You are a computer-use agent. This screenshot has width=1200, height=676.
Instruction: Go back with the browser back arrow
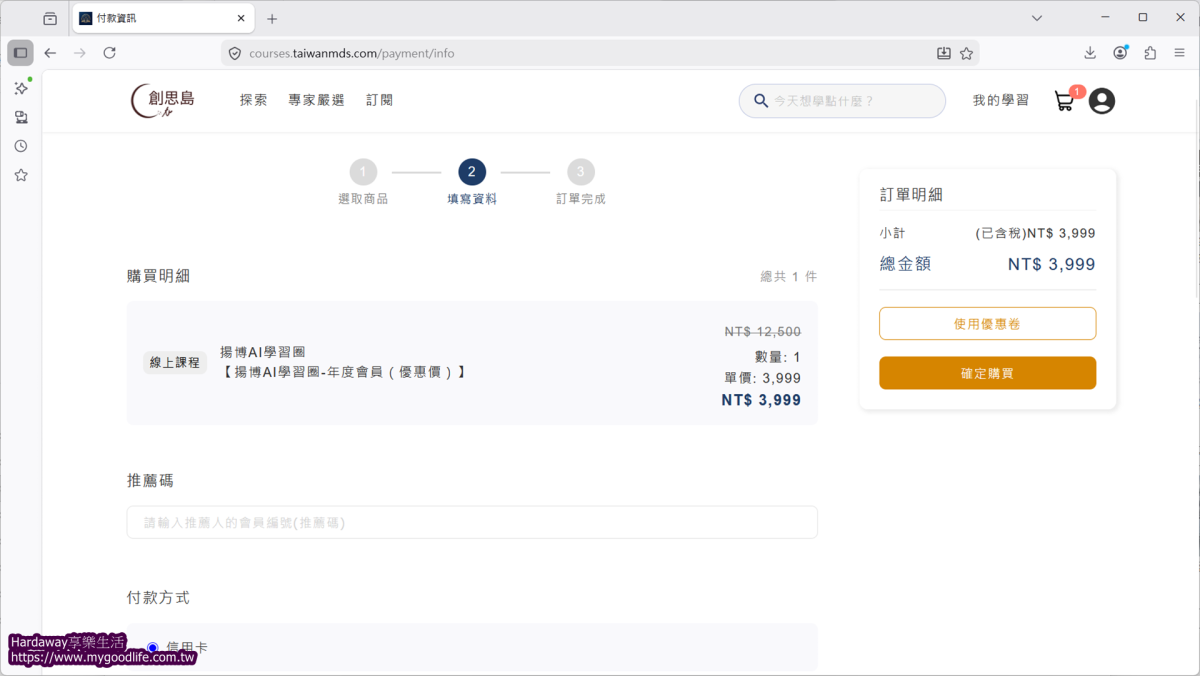coord(50,53)
